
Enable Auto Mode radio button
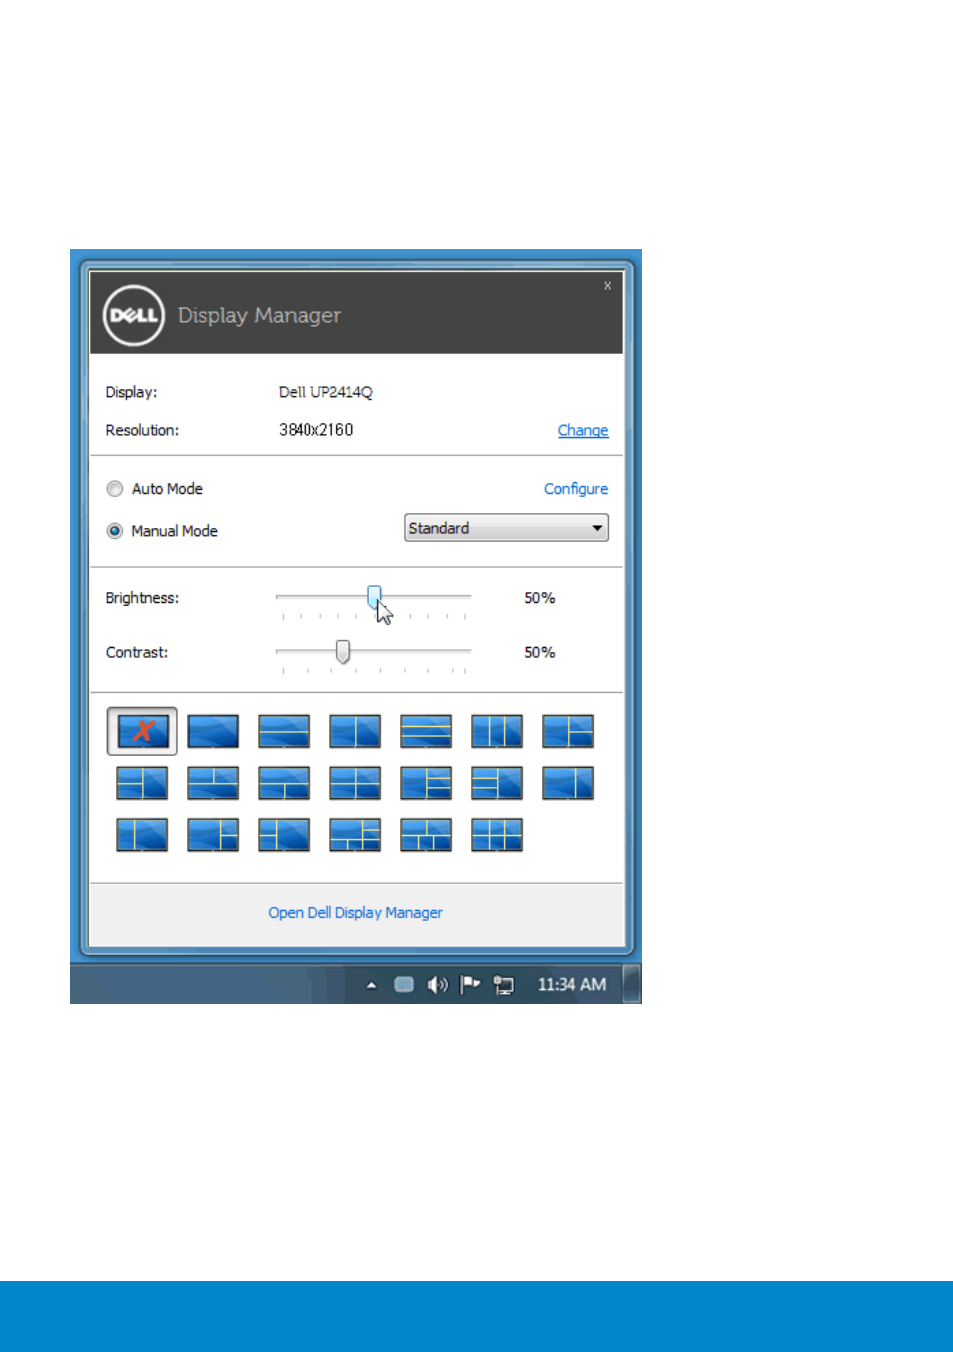[x=115, y=489]
